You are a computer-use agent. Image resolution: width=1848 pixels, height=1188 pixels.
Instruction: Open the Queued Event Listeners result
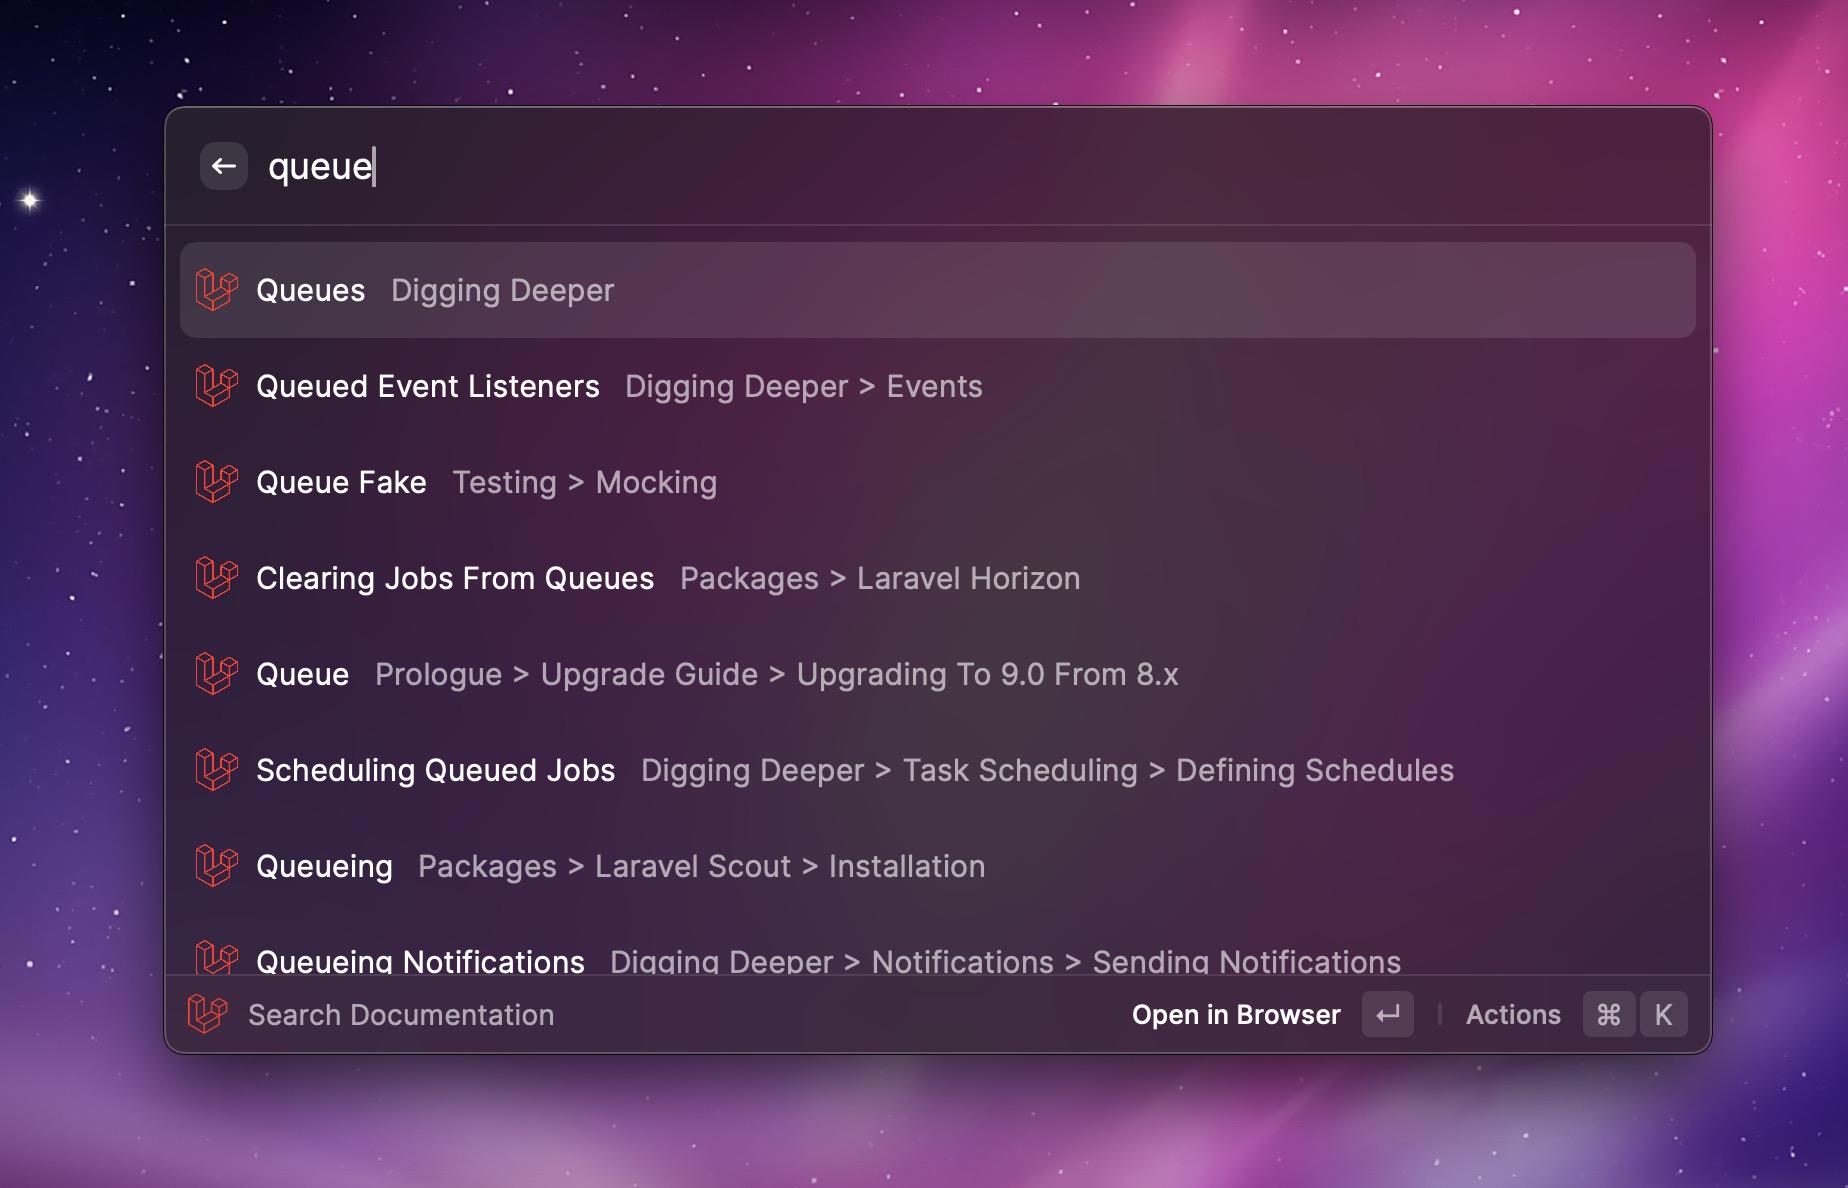point(938,386)
